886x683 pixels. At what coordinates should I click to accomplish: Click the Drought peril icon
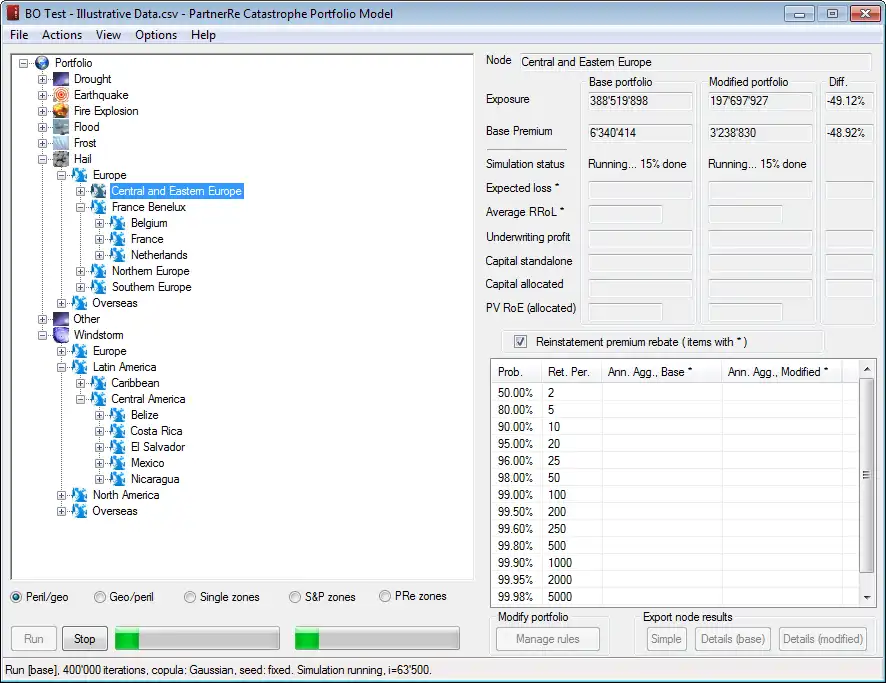point(61,79)
